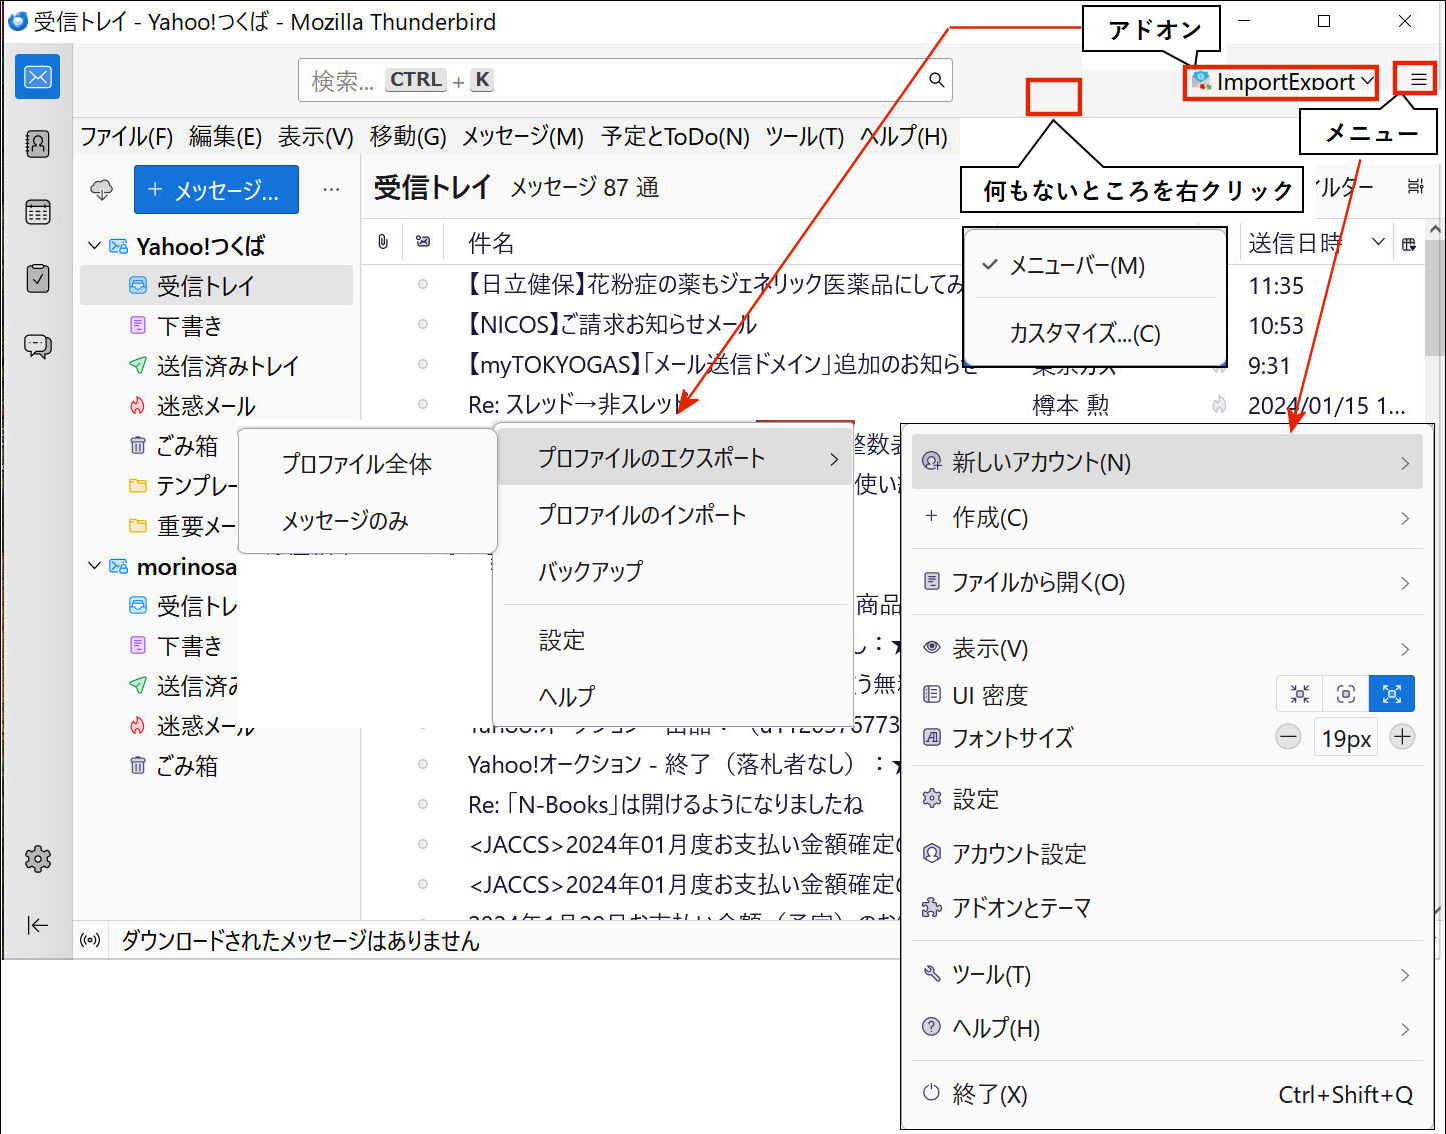The image size is (1446, 1134).
Task: Collapse the spaces toolbar using arrow icon
Action: (37, 925)
